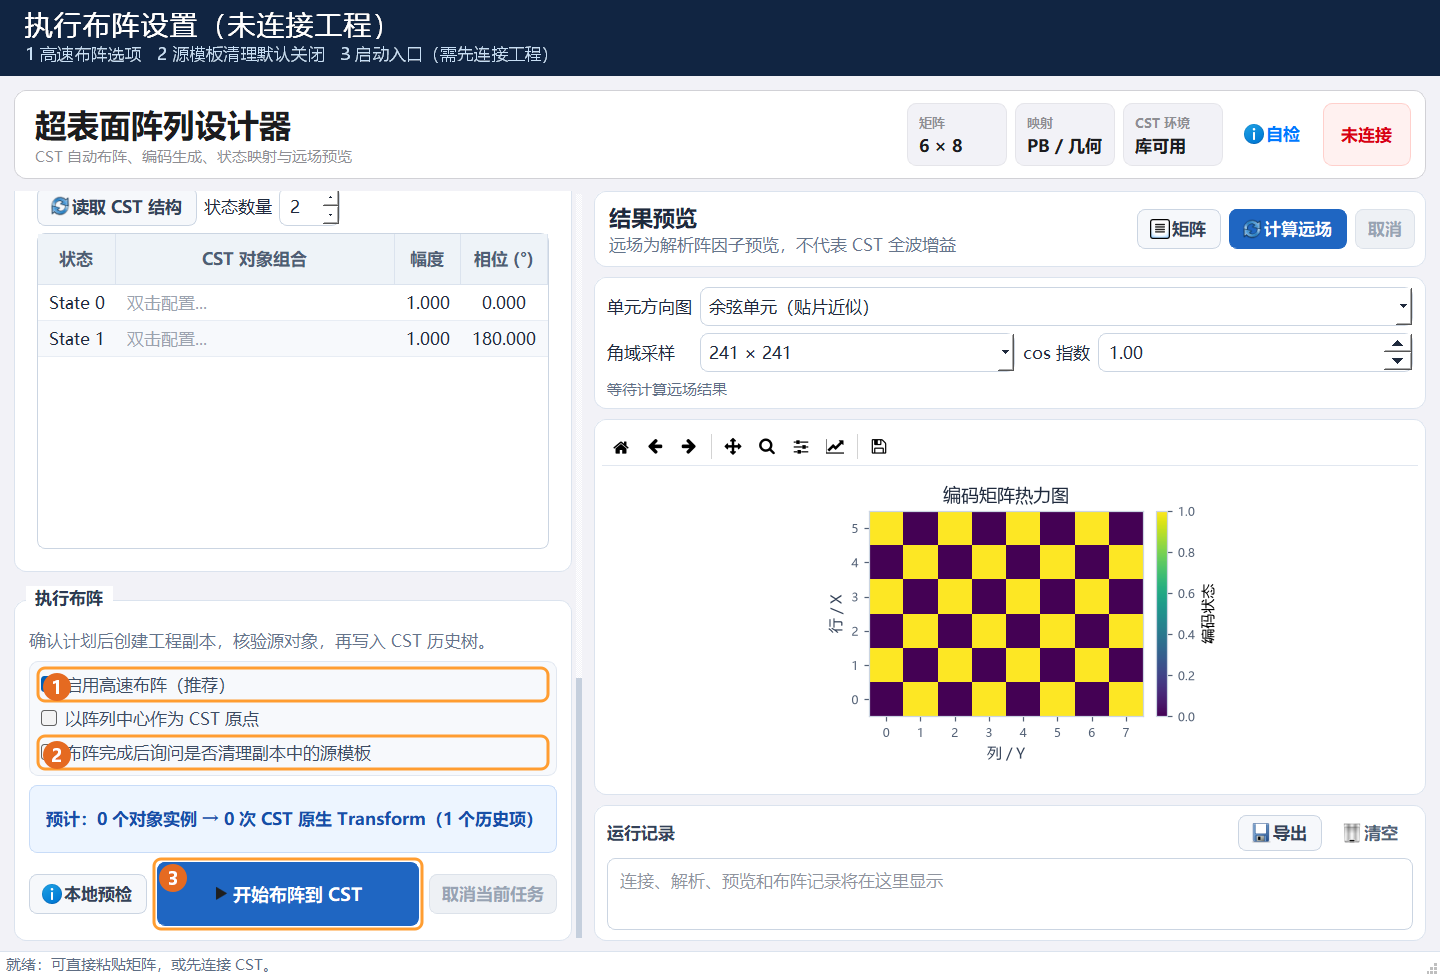Click inside the 运行记录 log text area
The width and height of the screenshot is (1440, 976).
pyautogui.click(x=1010, y=894)
